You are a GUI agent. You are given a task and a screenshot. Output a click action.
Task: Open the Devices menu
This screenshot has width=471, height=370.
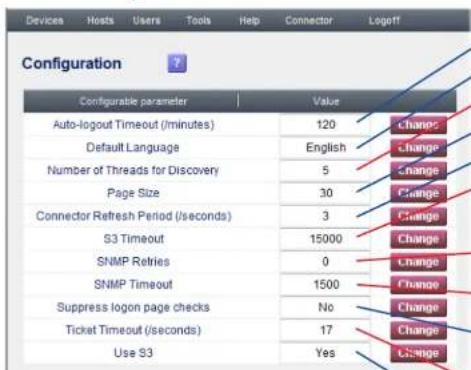pos(45,21)
